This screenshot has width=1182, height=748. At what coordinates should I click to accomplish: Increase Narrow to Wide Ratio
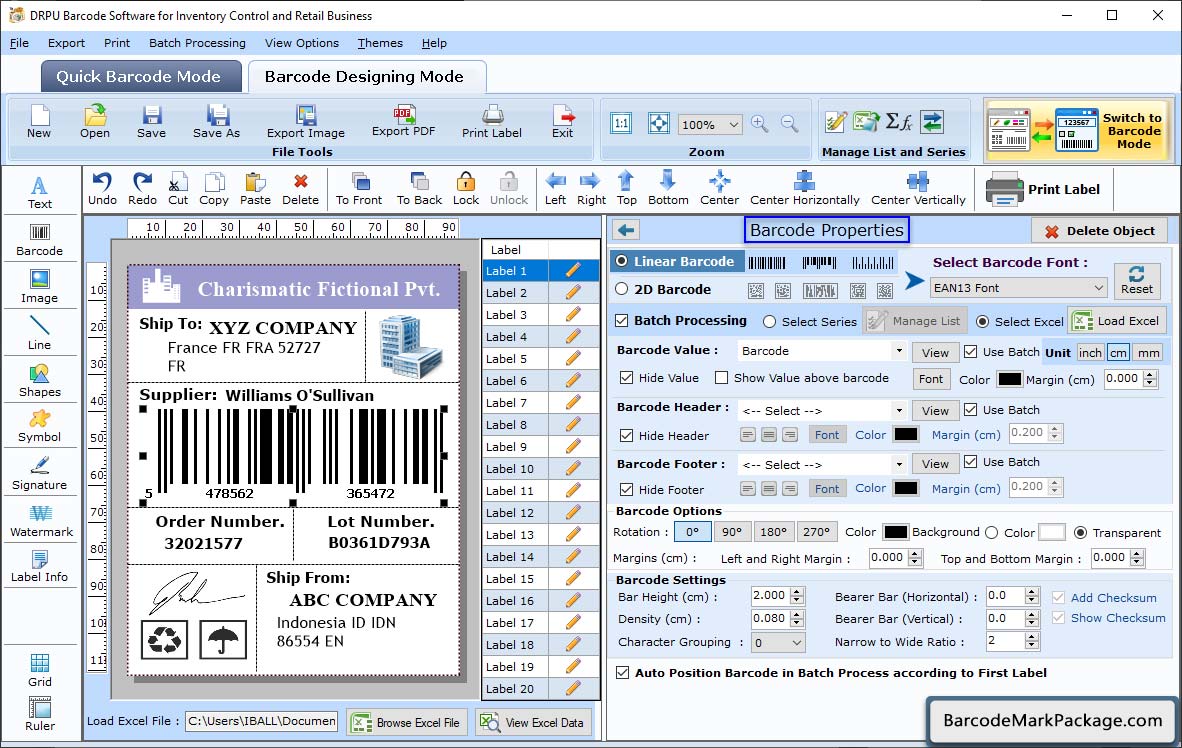point(1032,636)
